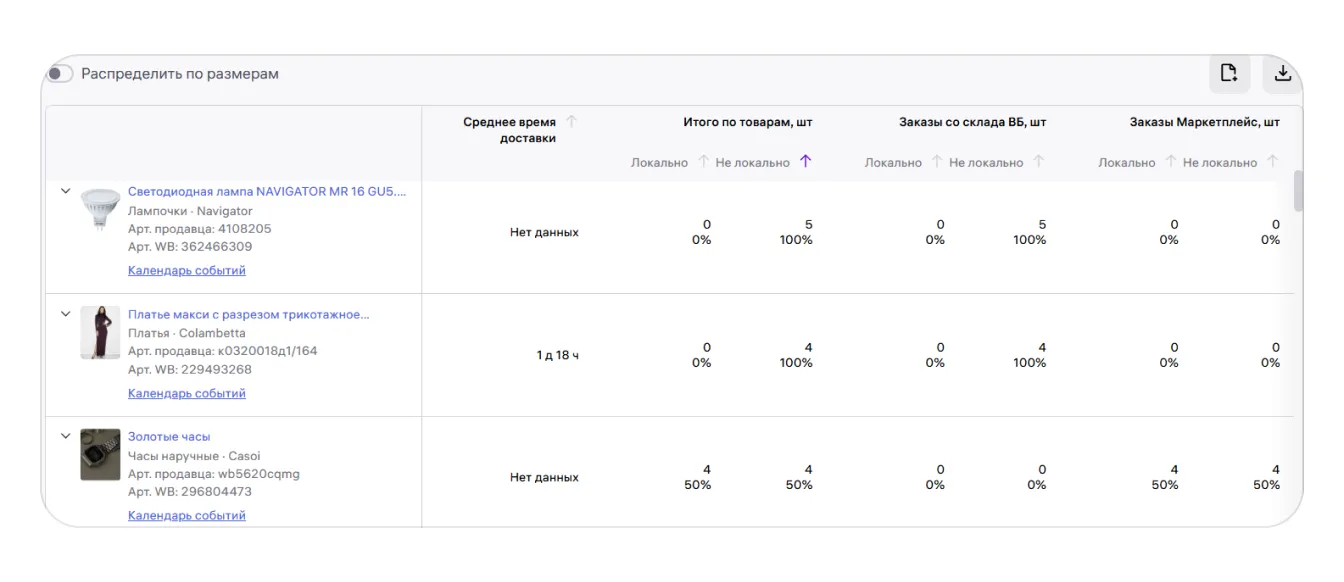Expand the Золотые часы row chevron

[x=66, y=436]
